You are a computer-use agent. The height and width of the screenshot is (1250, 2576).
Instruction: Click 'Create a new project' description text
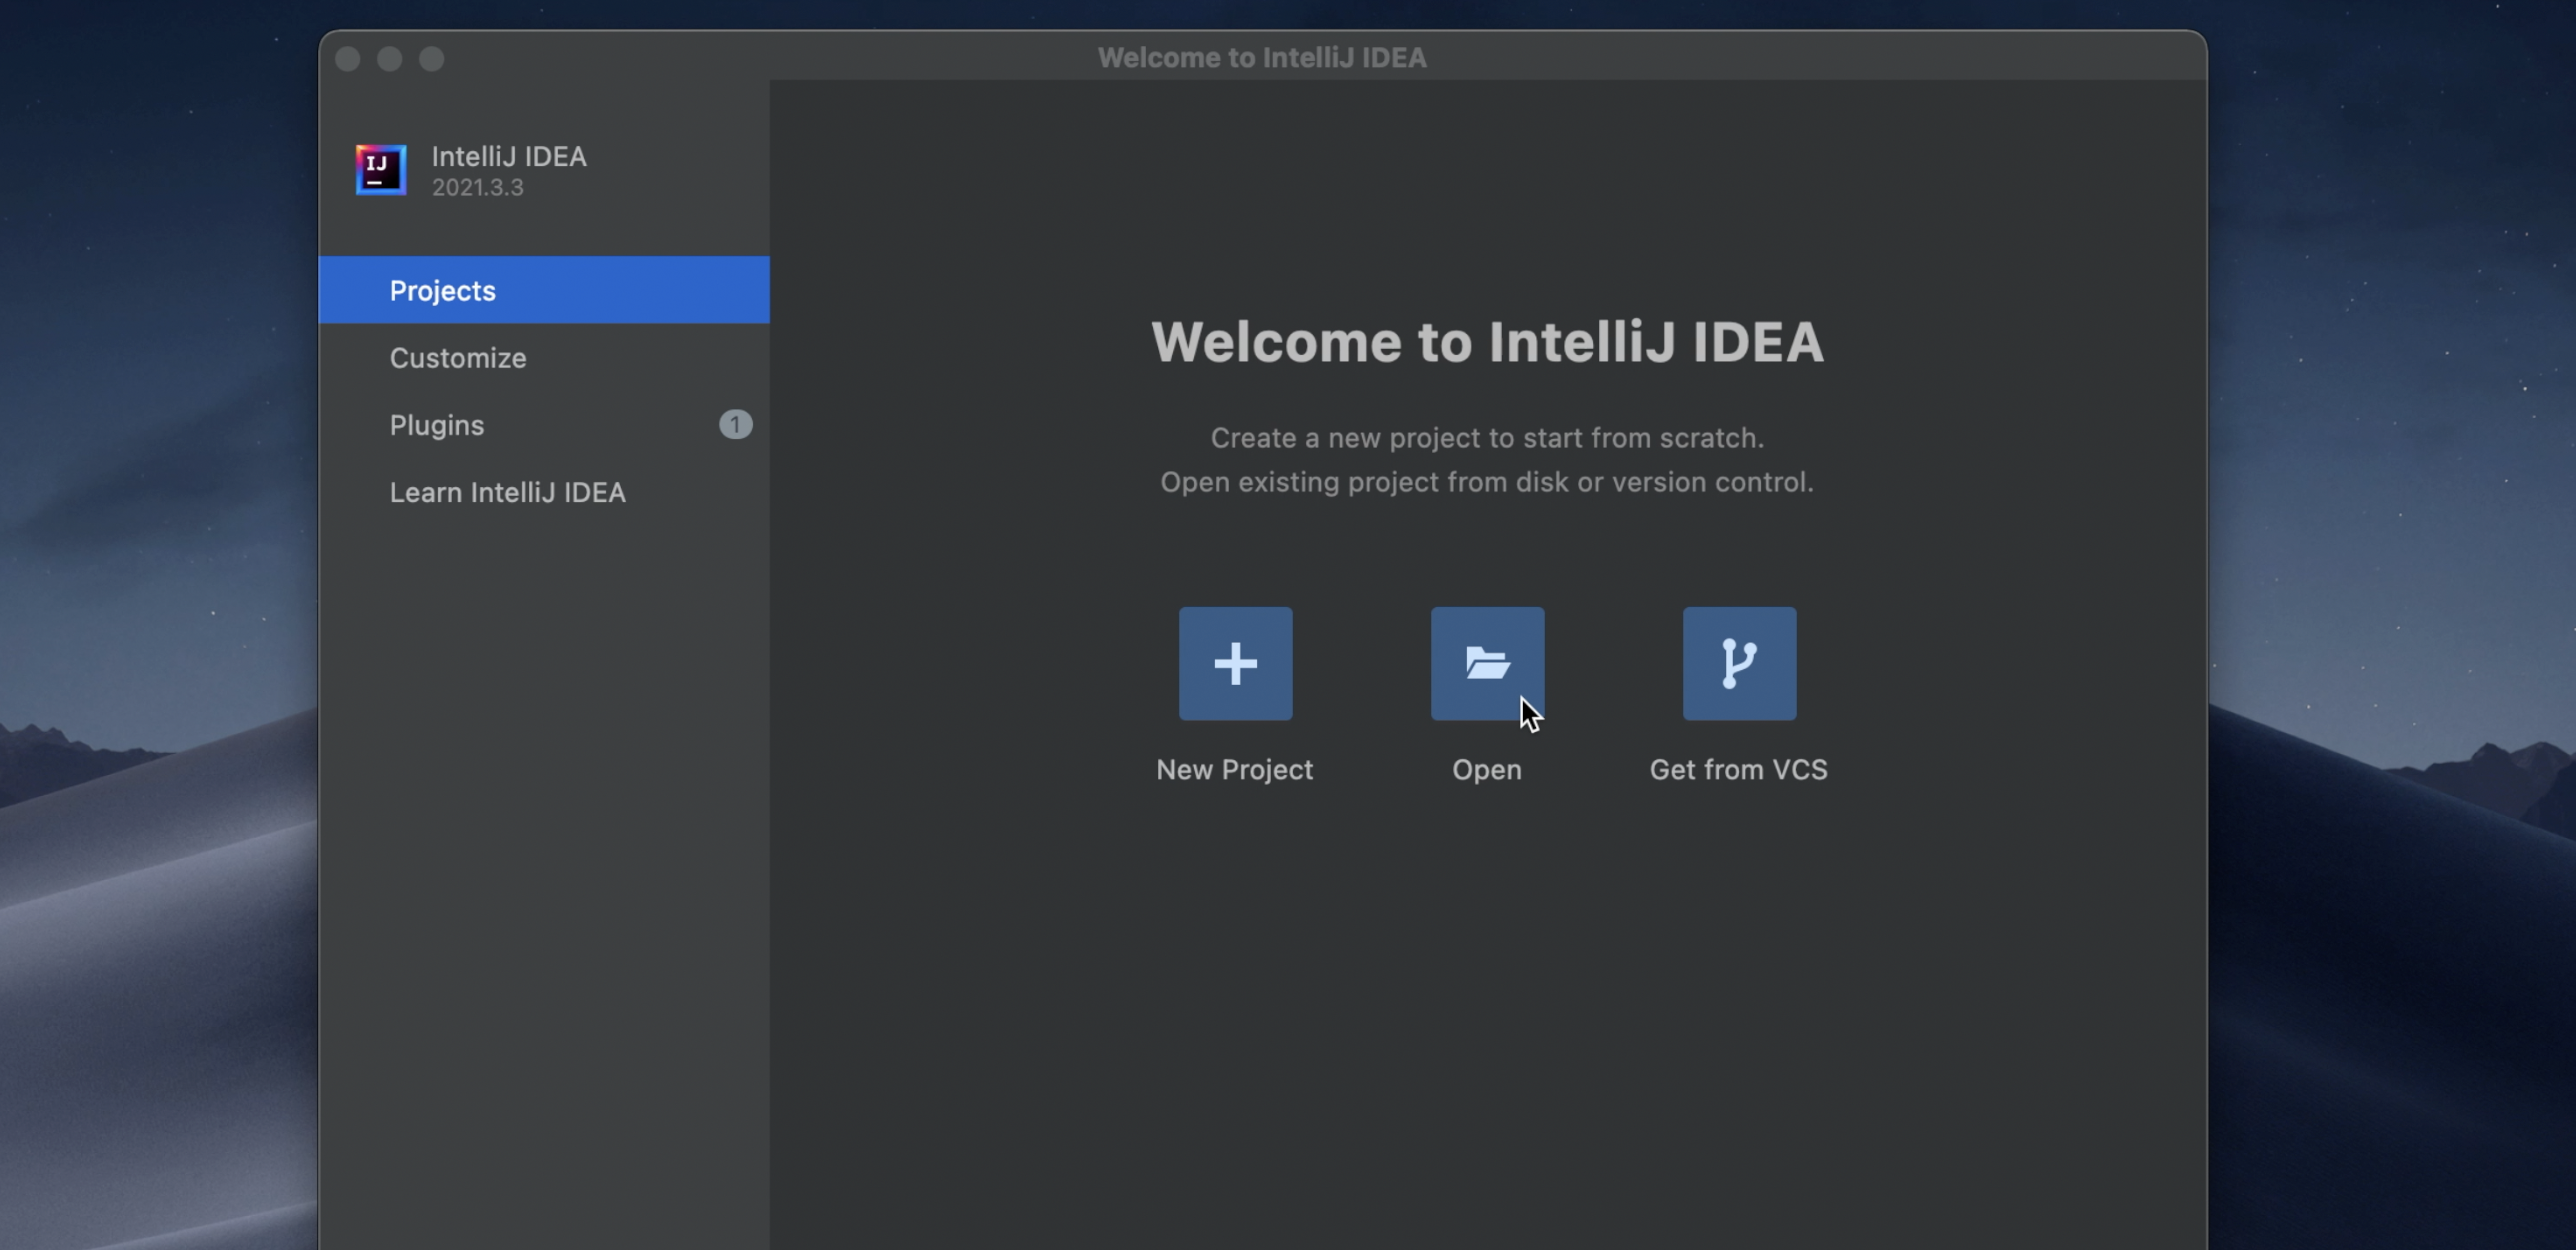[1487, 438]
